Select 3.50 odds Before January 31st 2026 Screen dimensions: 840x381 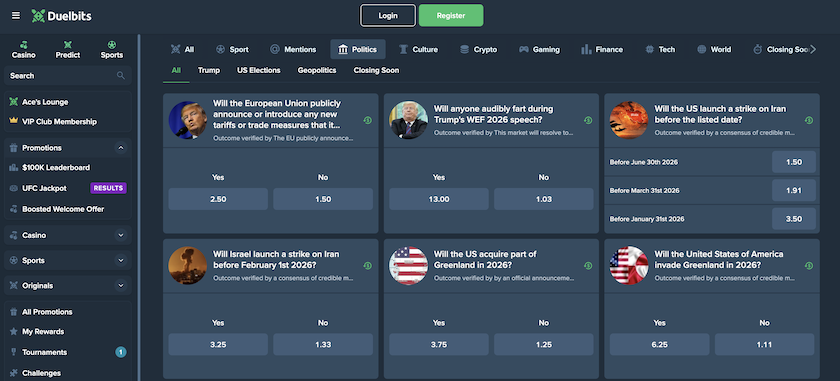794,219
